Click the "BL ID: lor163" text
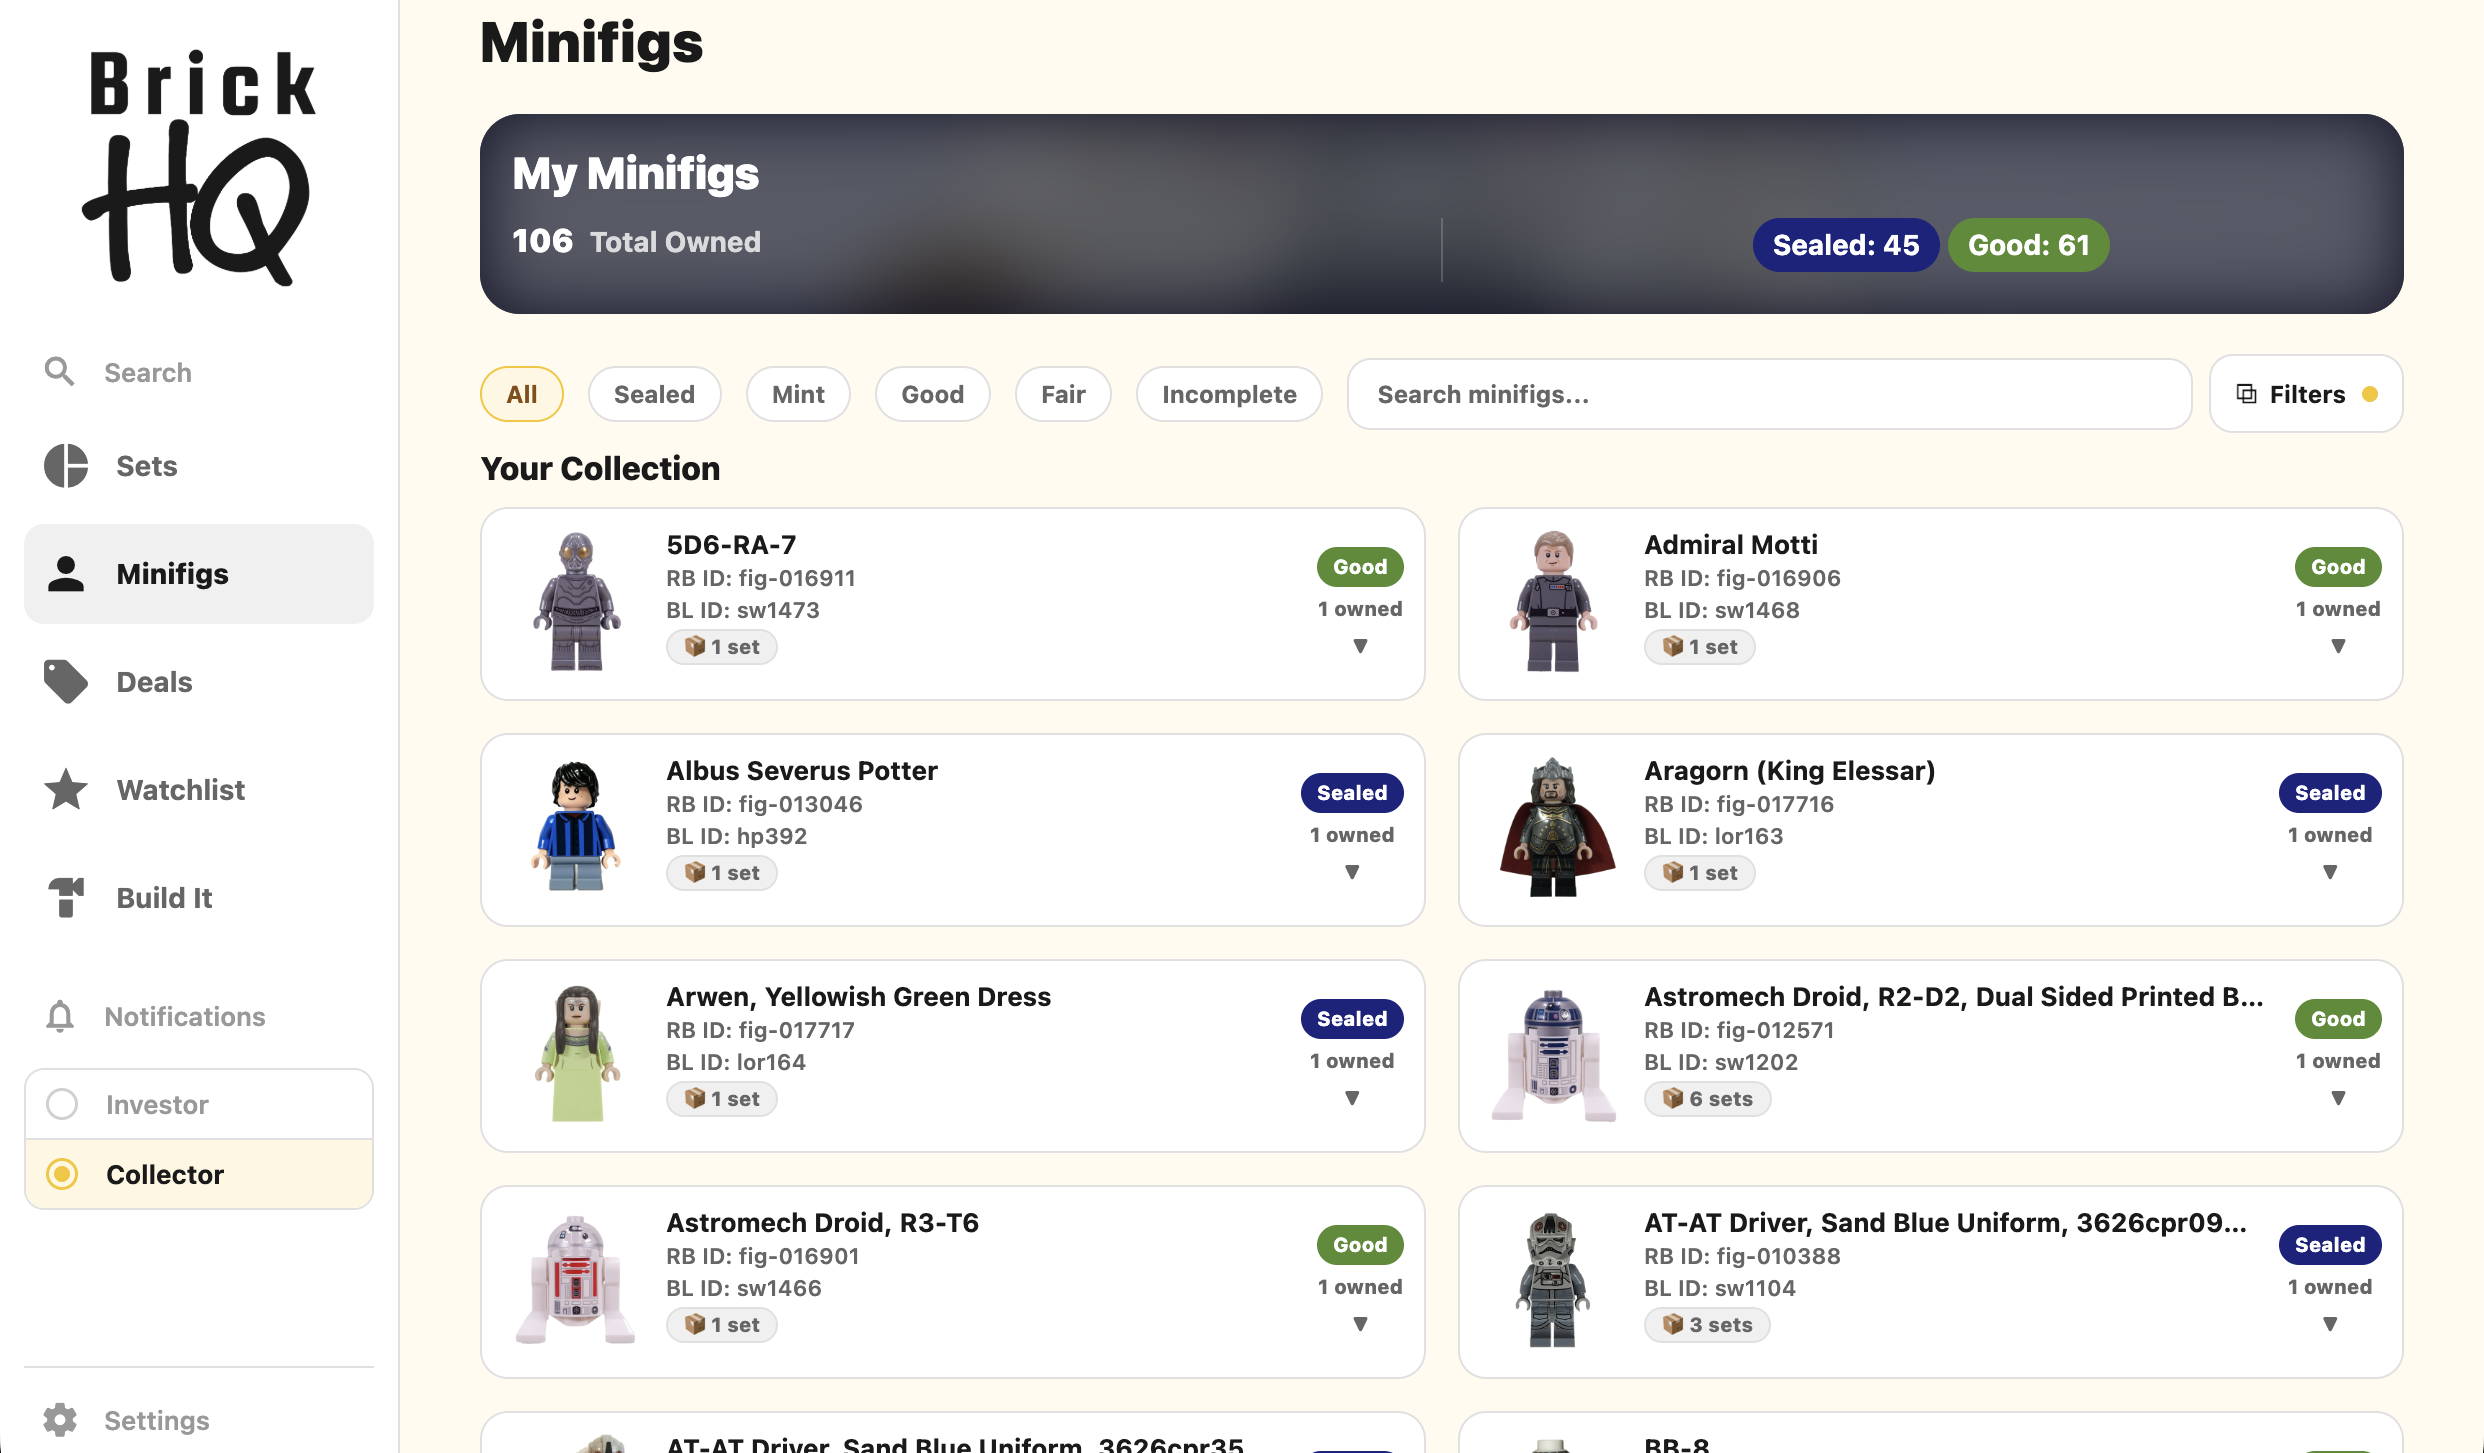The height and width of the screenshot is (1453, 2484). [x=1714, y=836]
